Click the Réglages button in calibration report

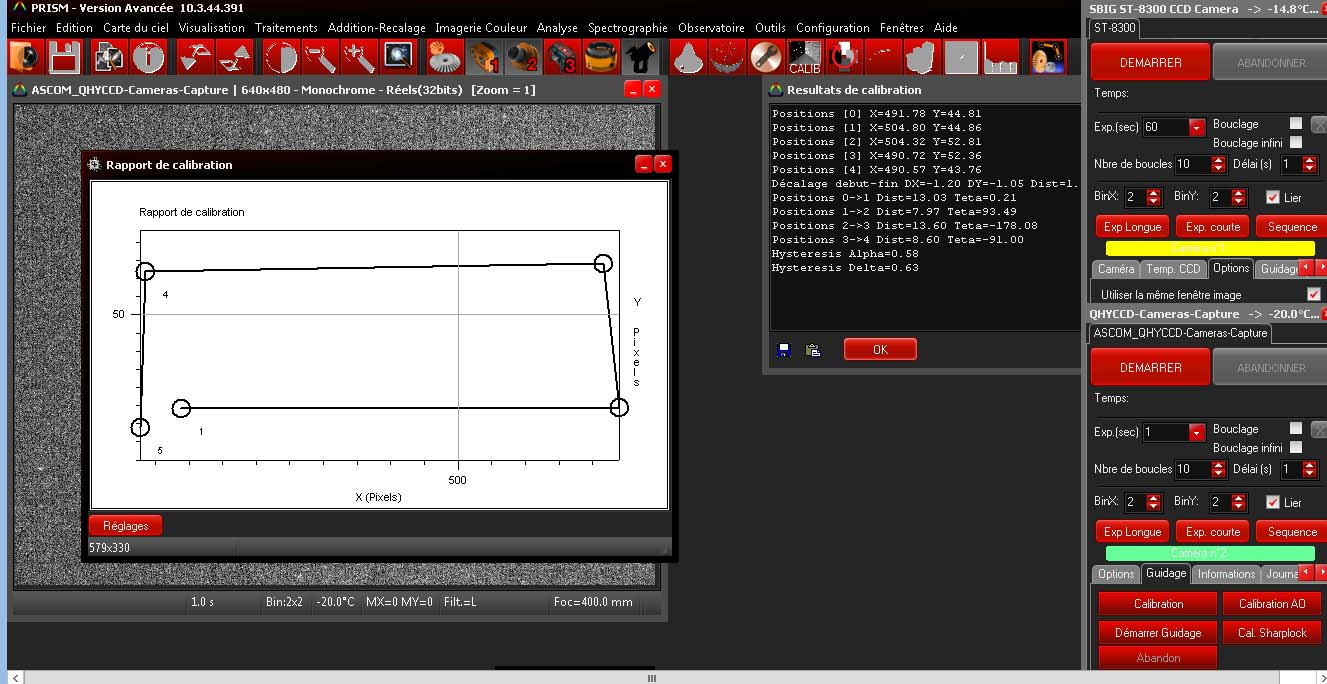[126, 525]
